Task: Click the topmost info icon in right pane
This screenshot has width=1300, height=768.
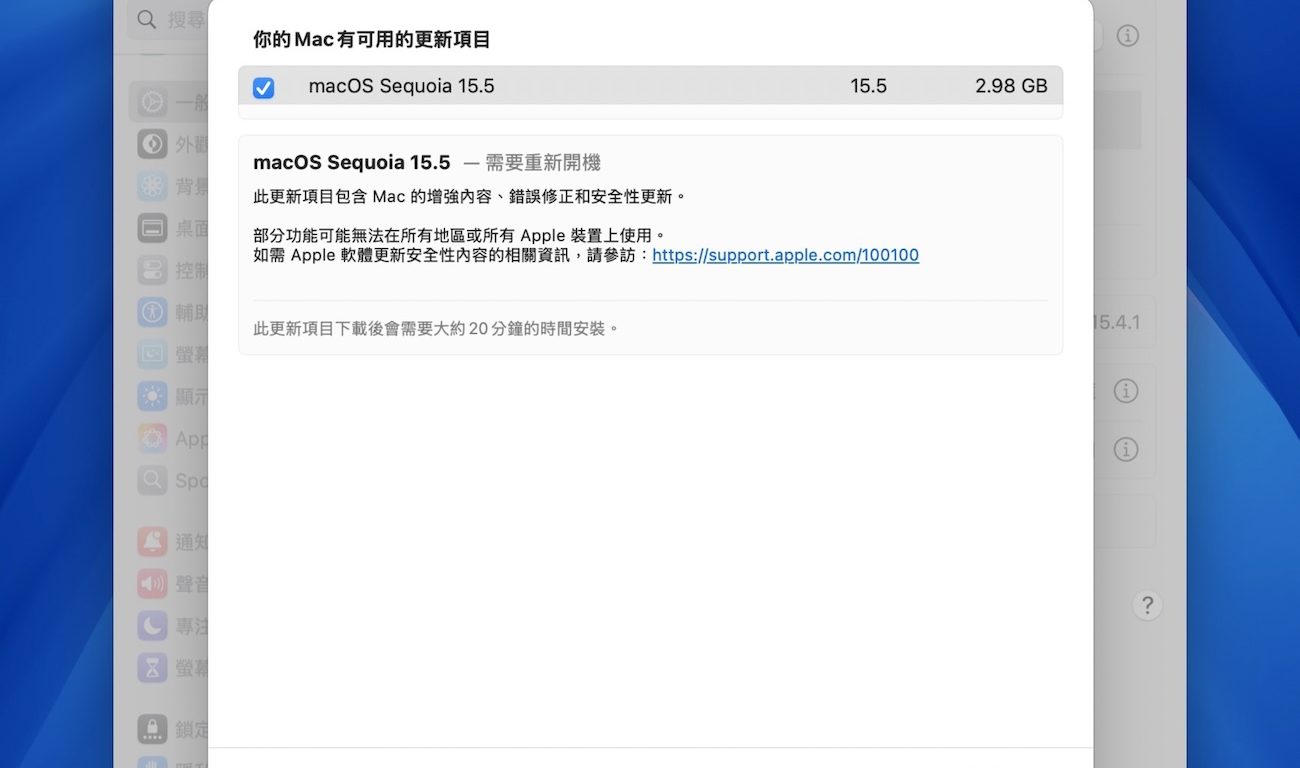Action: (1127, 36)
